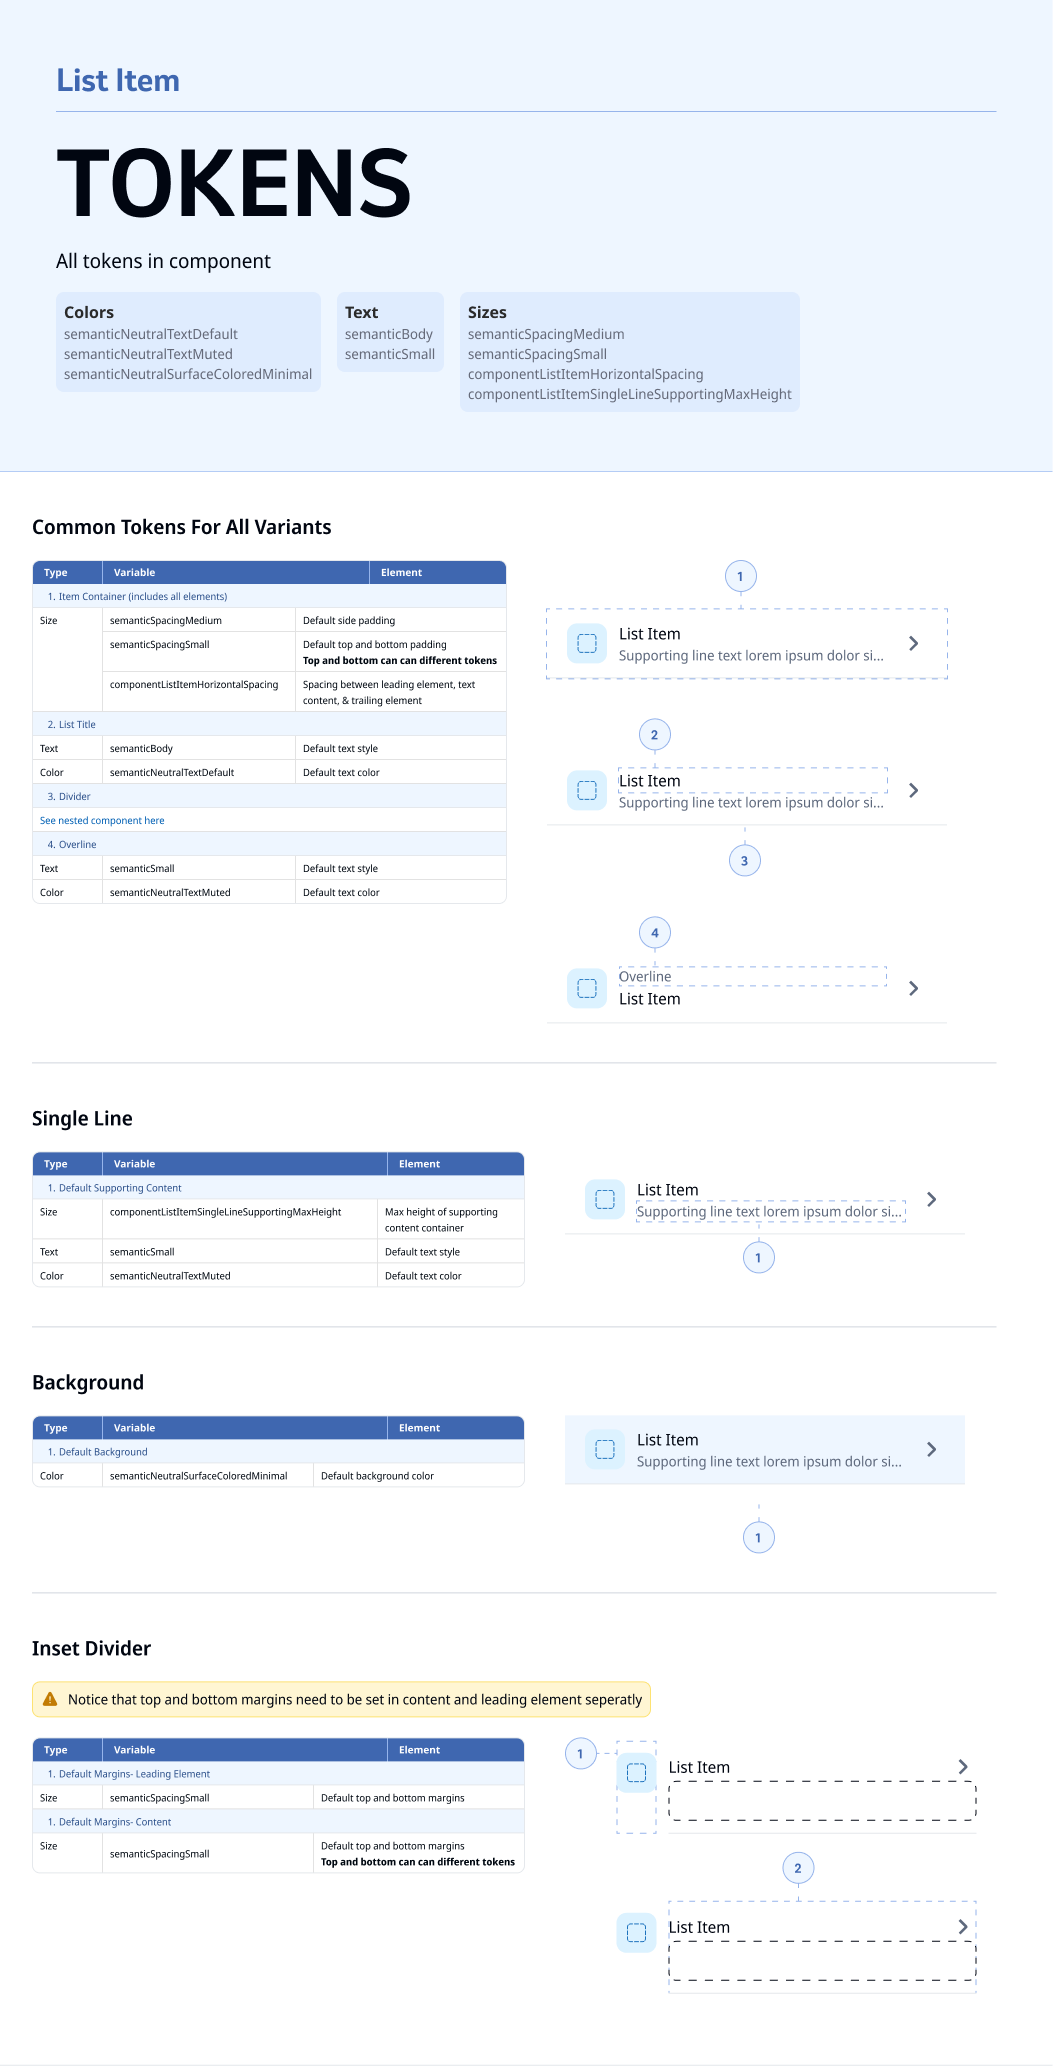Click the chevron arrow in the Background example

tap(931, 1449)
